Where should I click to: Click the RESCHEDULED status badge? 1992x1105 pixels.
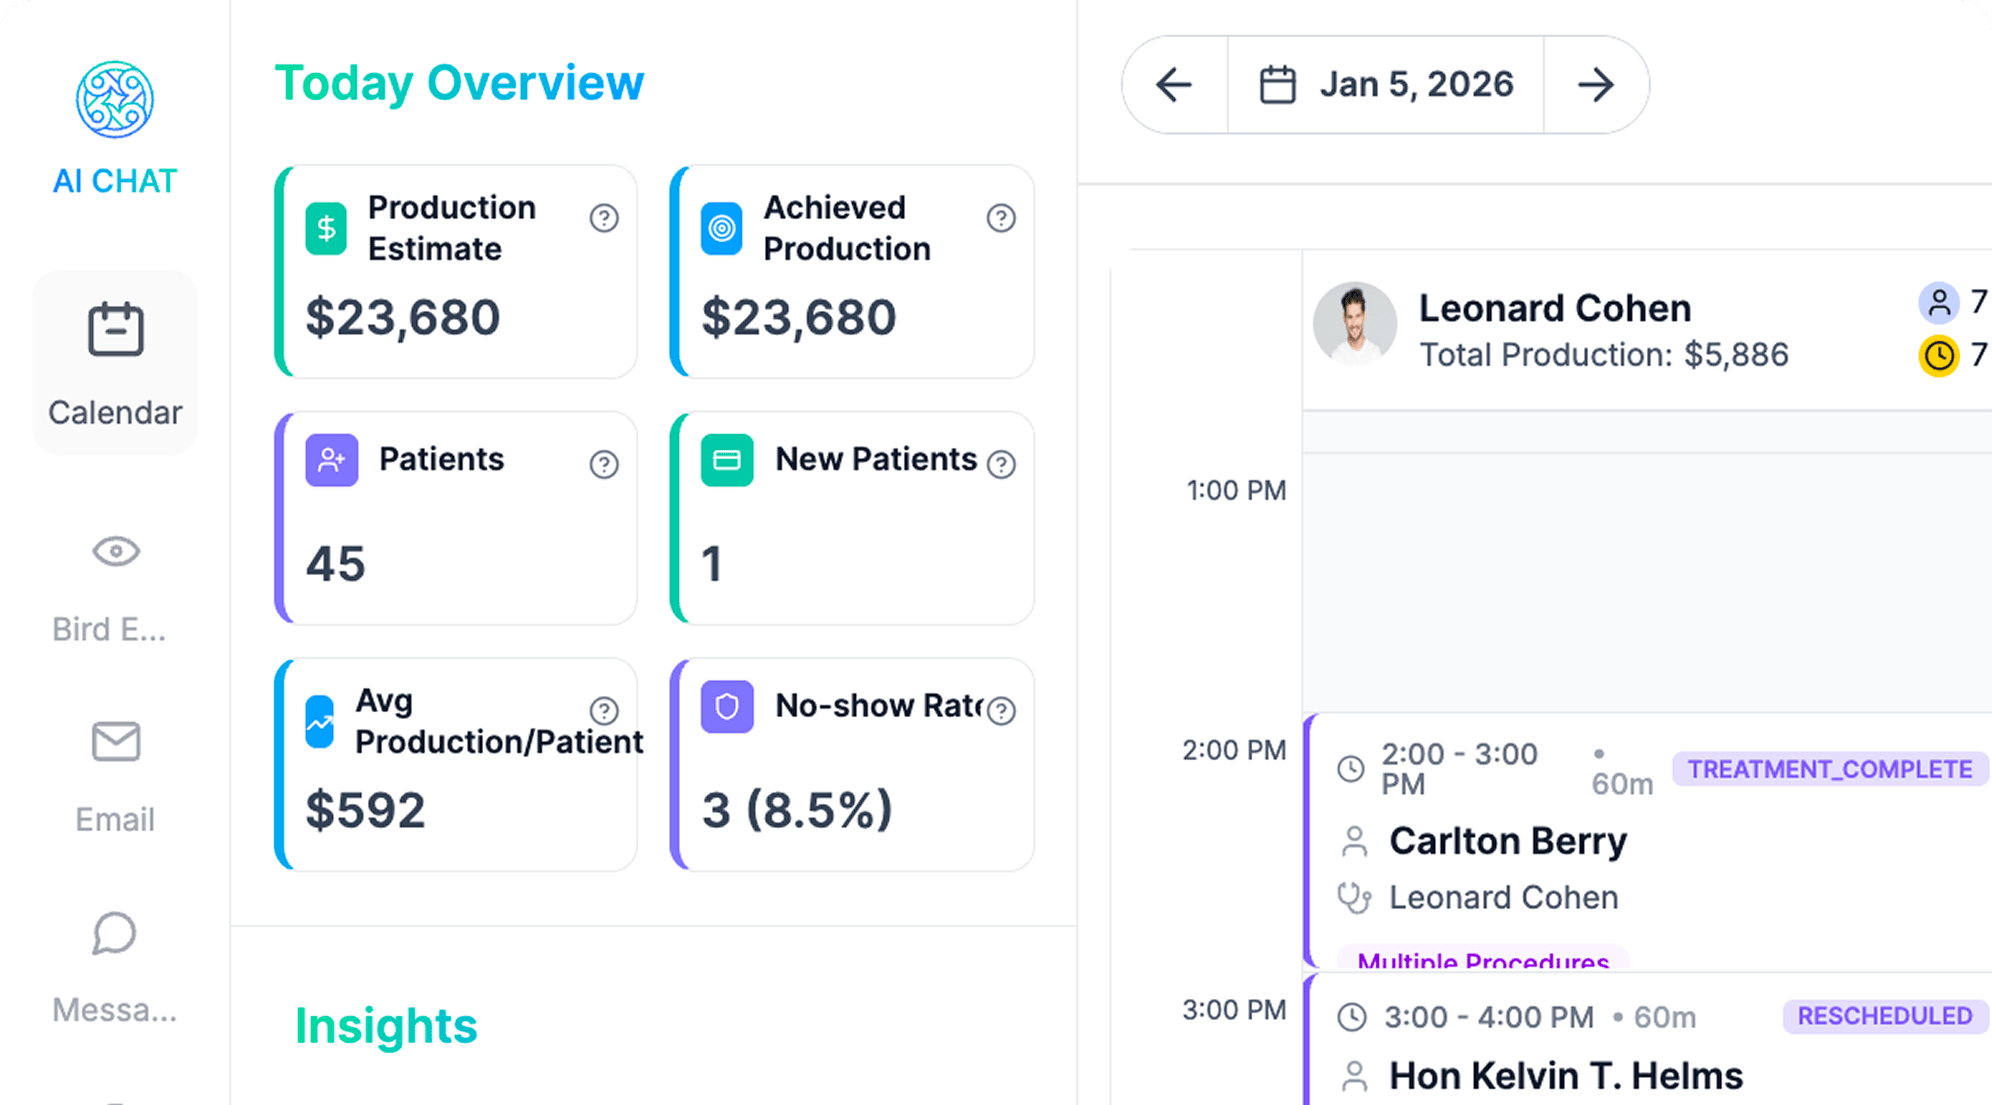tap(1884, 1016)
